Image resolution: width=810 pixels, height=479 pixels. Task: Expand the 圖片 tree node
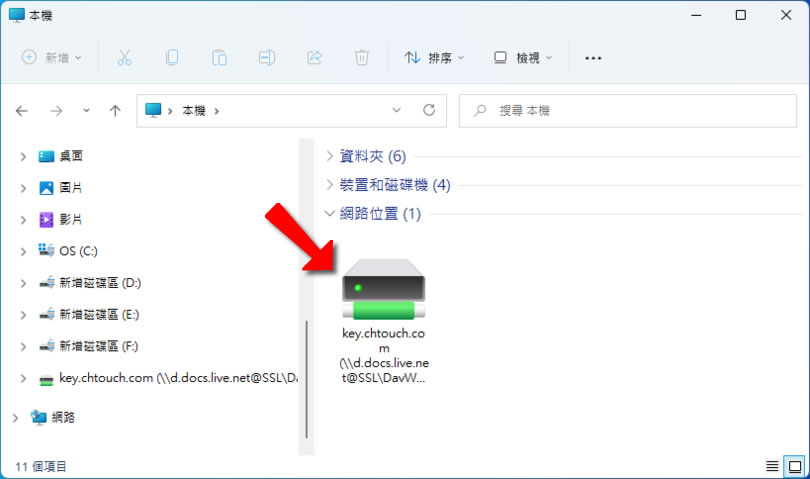point(23,188)
